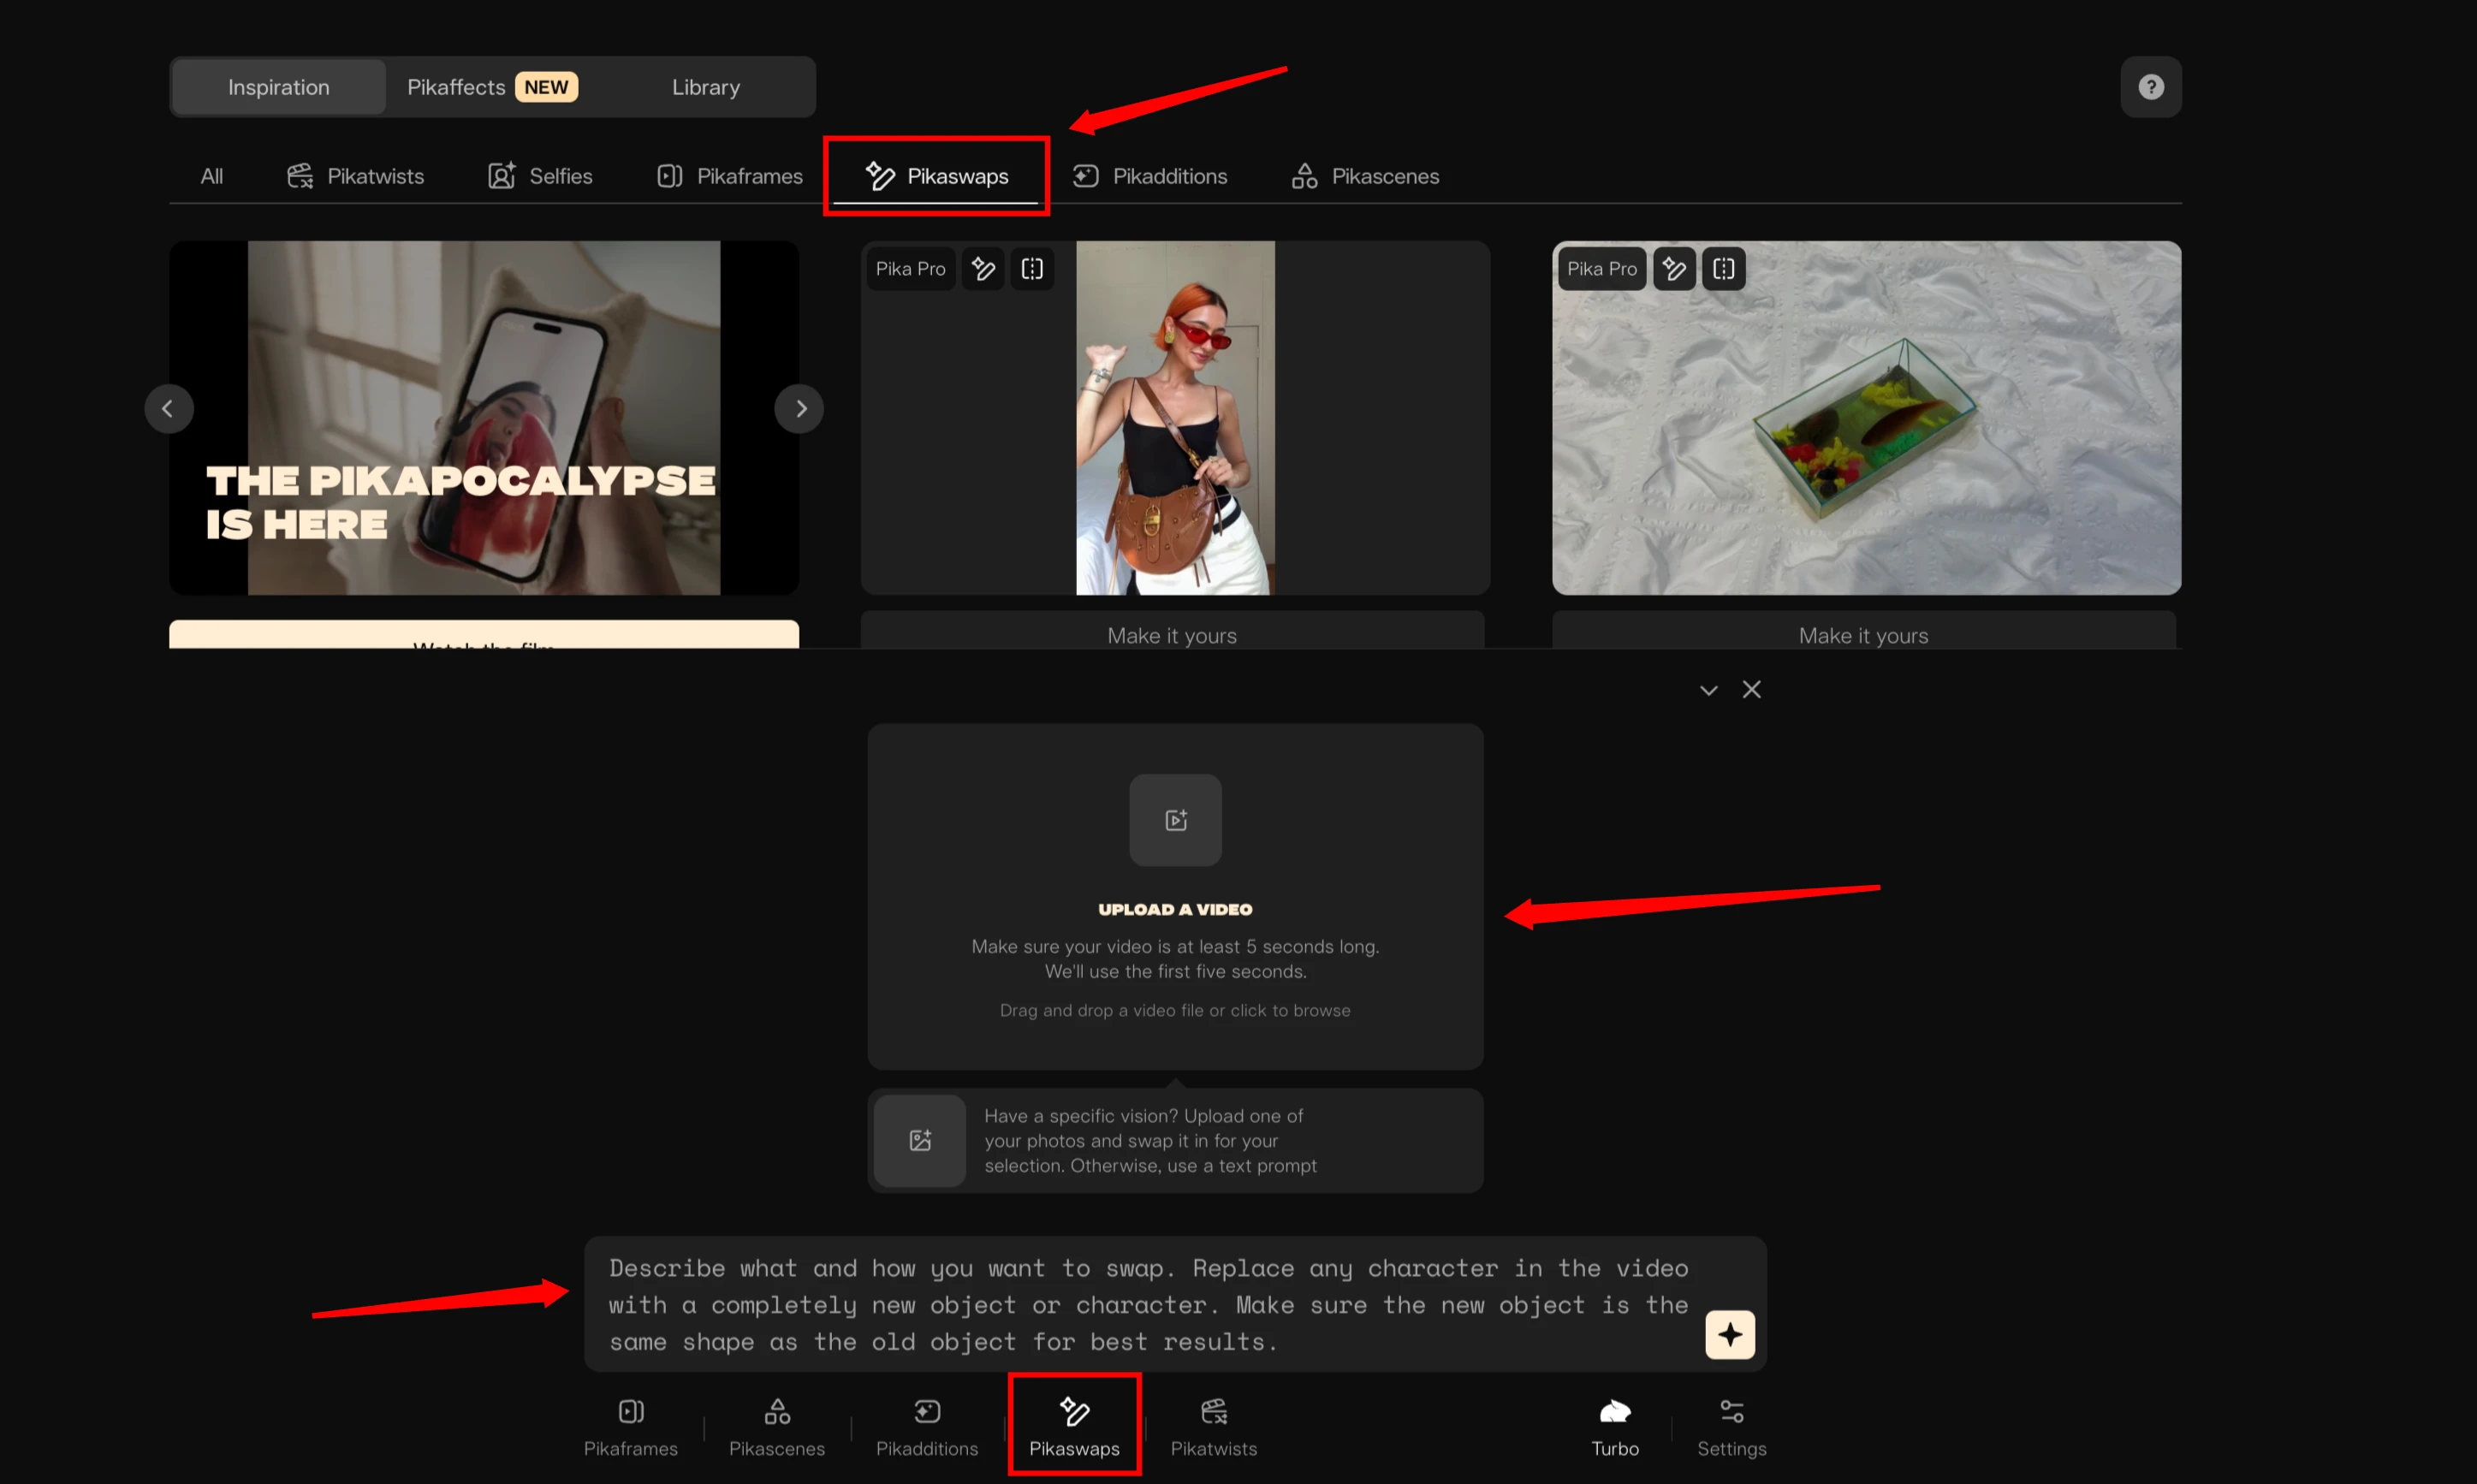The width and height of the screenshot is (2477, 1484).
Task: Filter by Pikaframes category
Action: point(729,176)
